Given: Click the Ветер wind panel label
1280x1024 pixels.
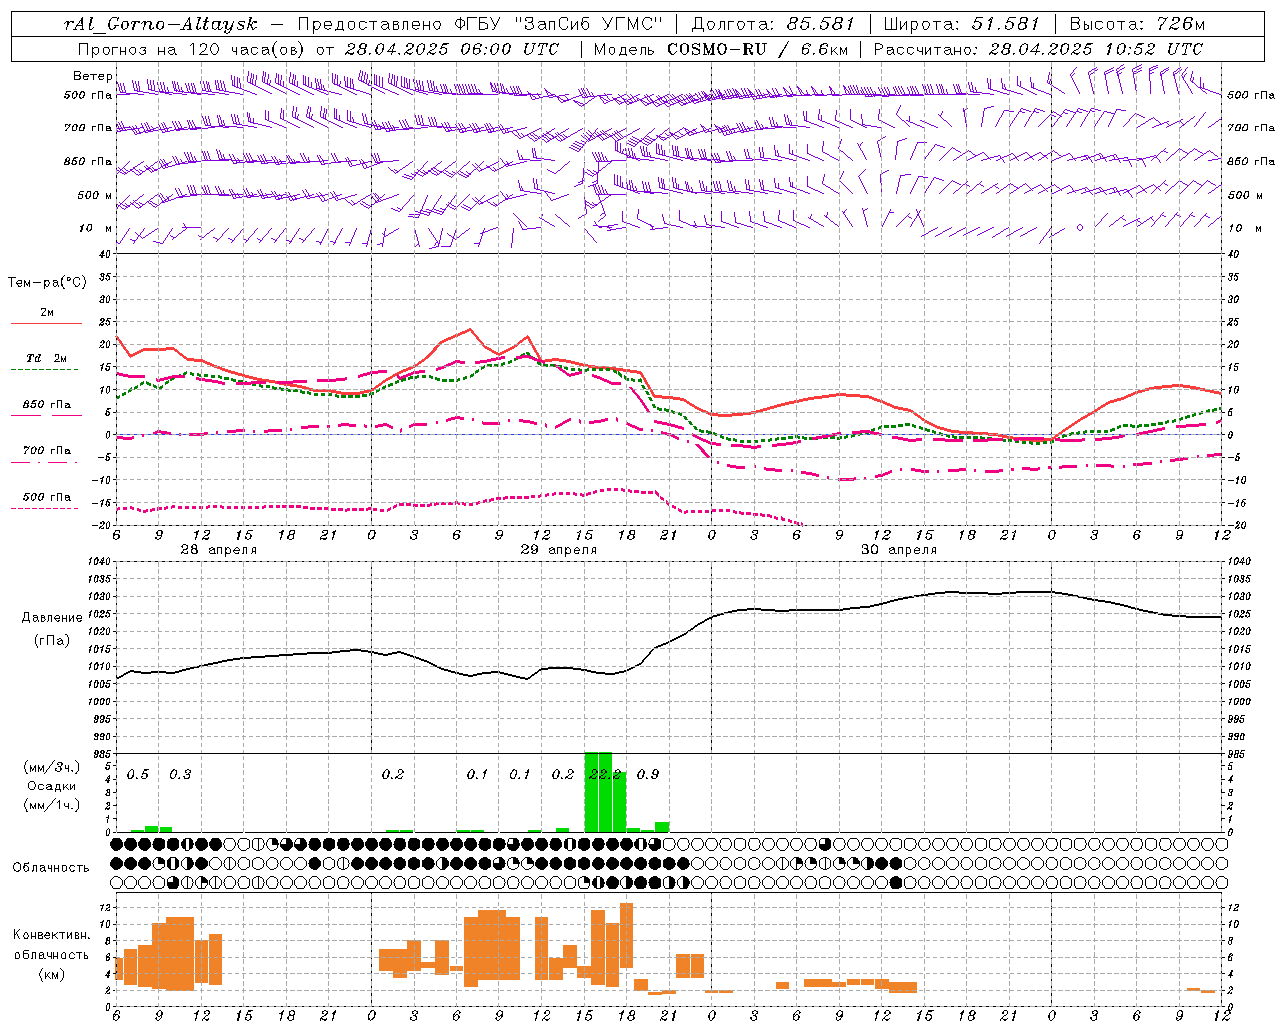Looking at the screenshot, I should pos(92,76).
